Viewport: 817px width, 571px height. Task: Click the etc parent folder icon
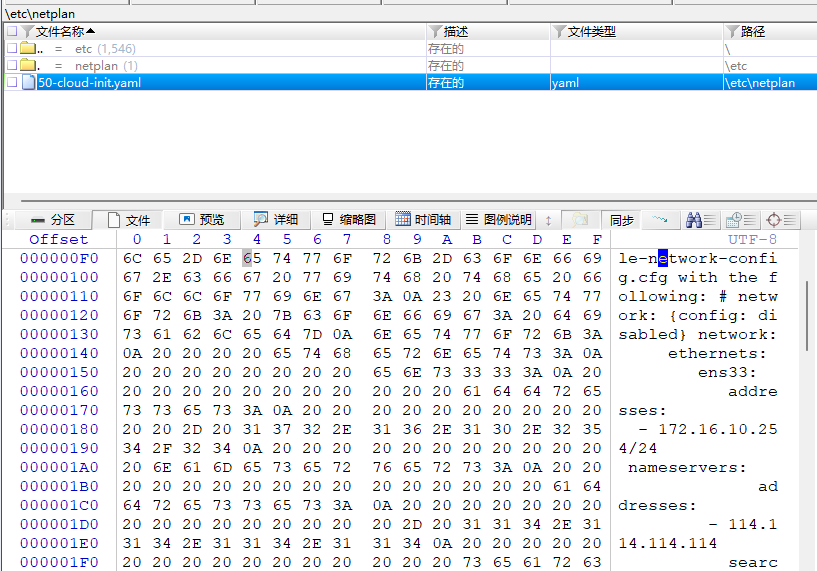tap(28, 48)
